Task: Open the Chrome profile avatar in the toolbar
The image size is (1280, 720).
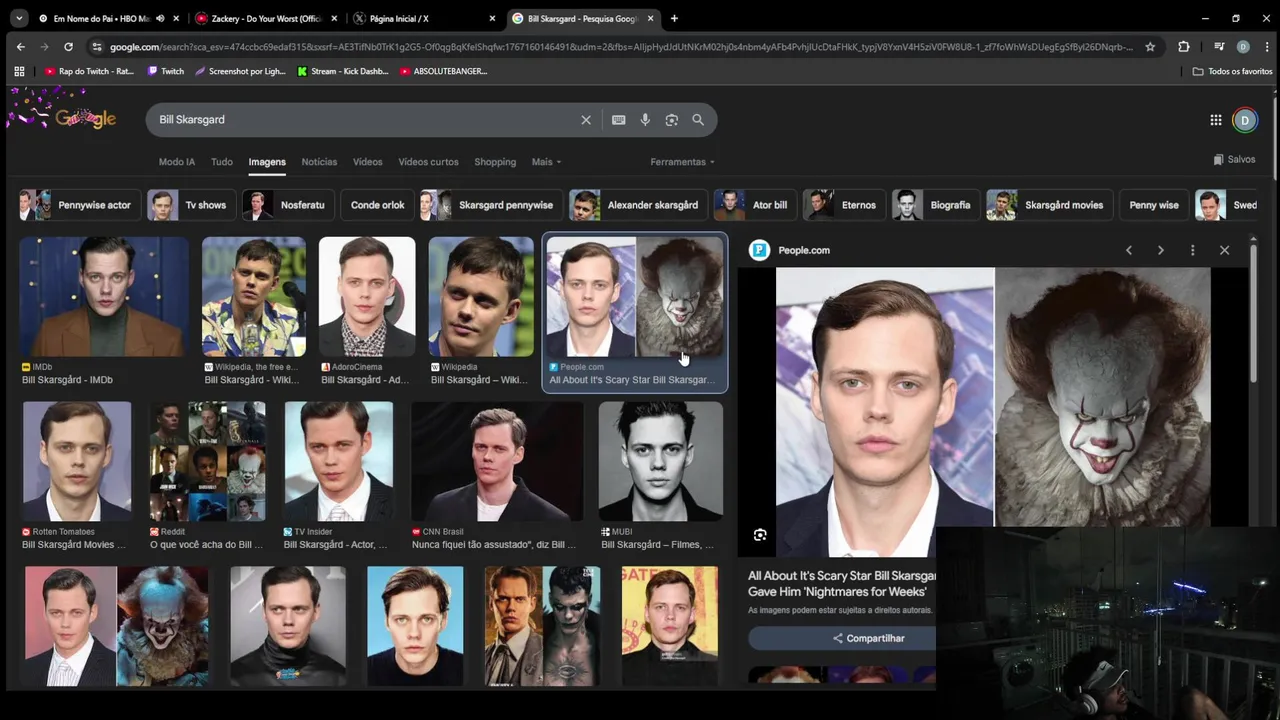Action: 1243,47
